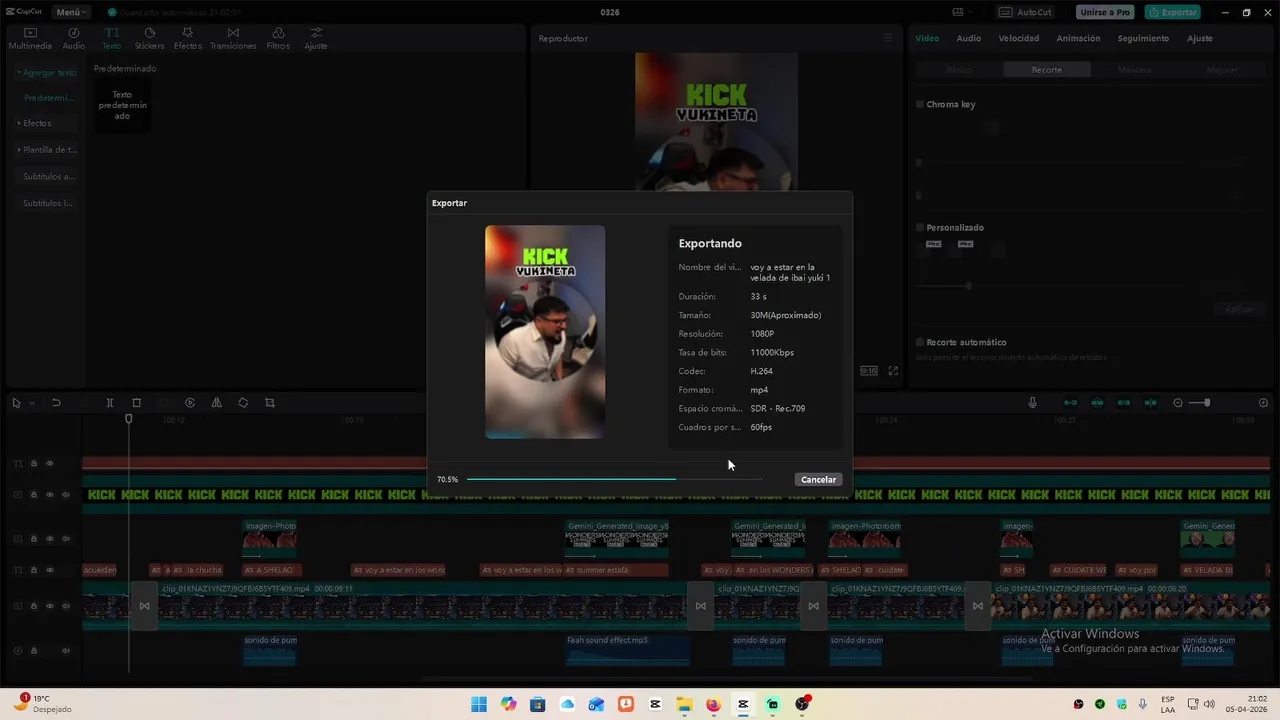Screen dimensions: 1280x720
Task: Switch to the Recorte sub-tab
Action: (x=1047, y=70)
